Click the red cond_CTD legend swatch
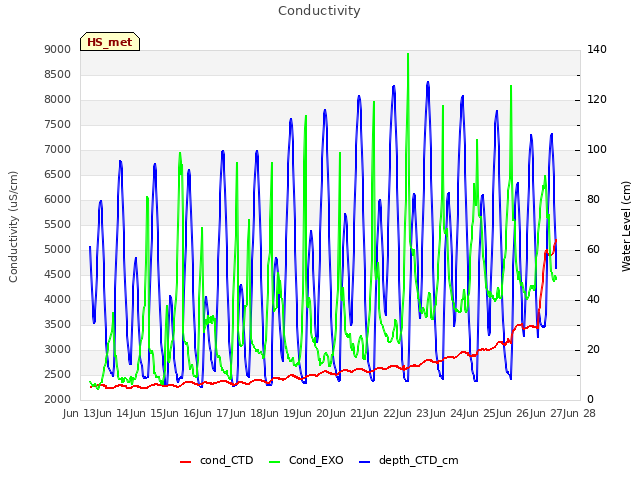Screen dimensions: 640x480 (185, 462)
